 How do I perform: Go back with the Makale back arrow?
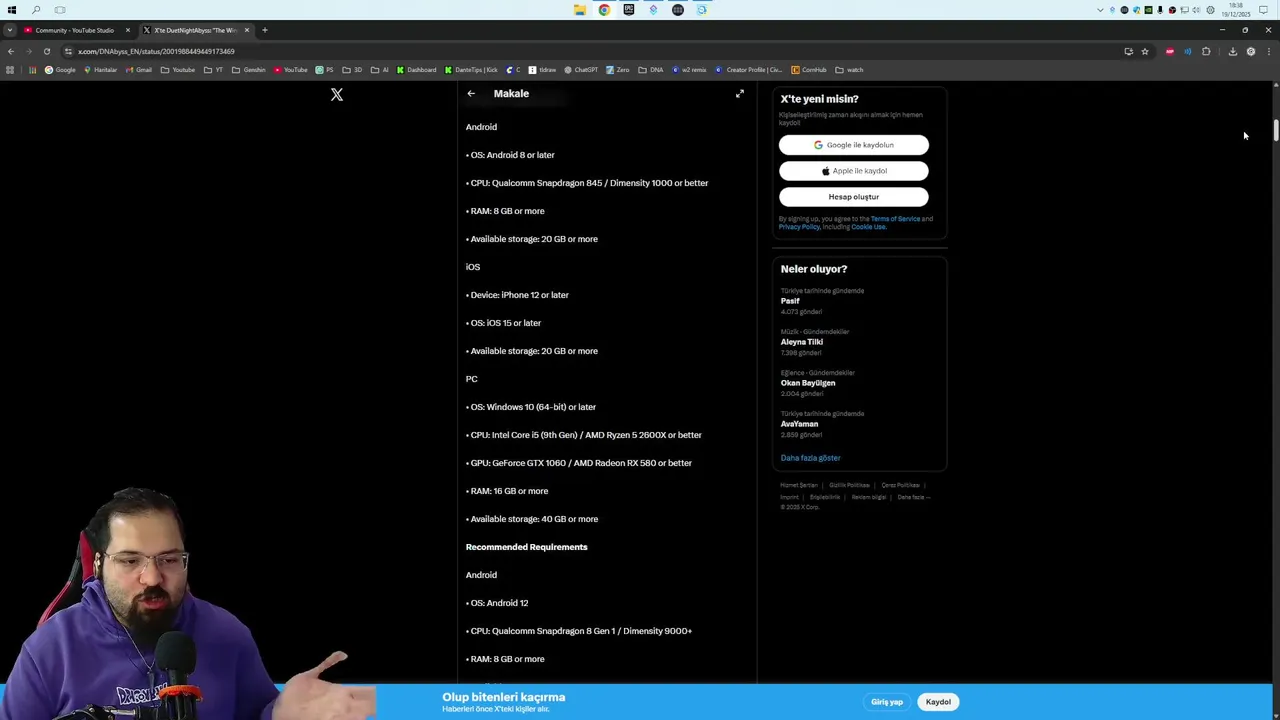tap(471, 94)
